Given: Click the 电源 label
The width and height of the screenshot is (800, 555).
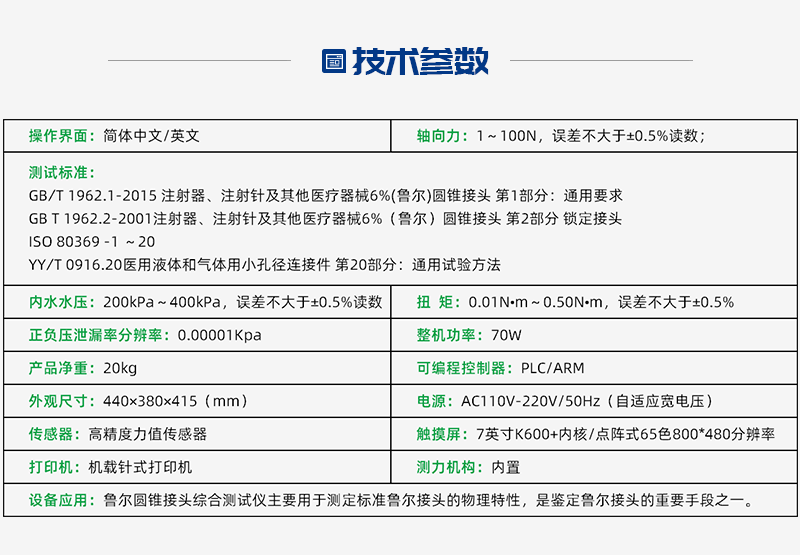Looking at the screenshot, I should coord(435,401).
